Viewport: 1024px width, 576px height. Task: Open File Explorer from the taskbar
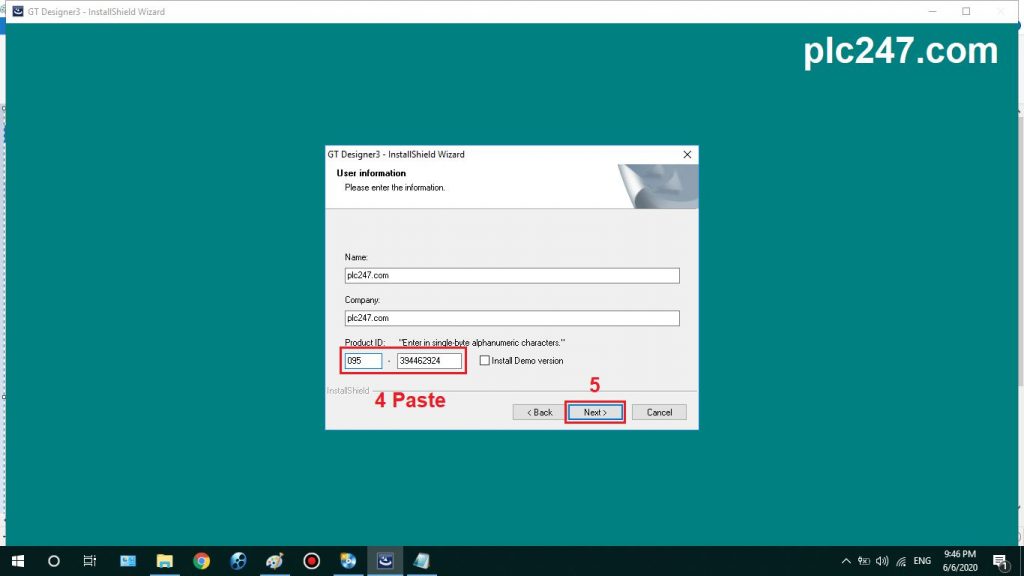click(x=165, y=561)
